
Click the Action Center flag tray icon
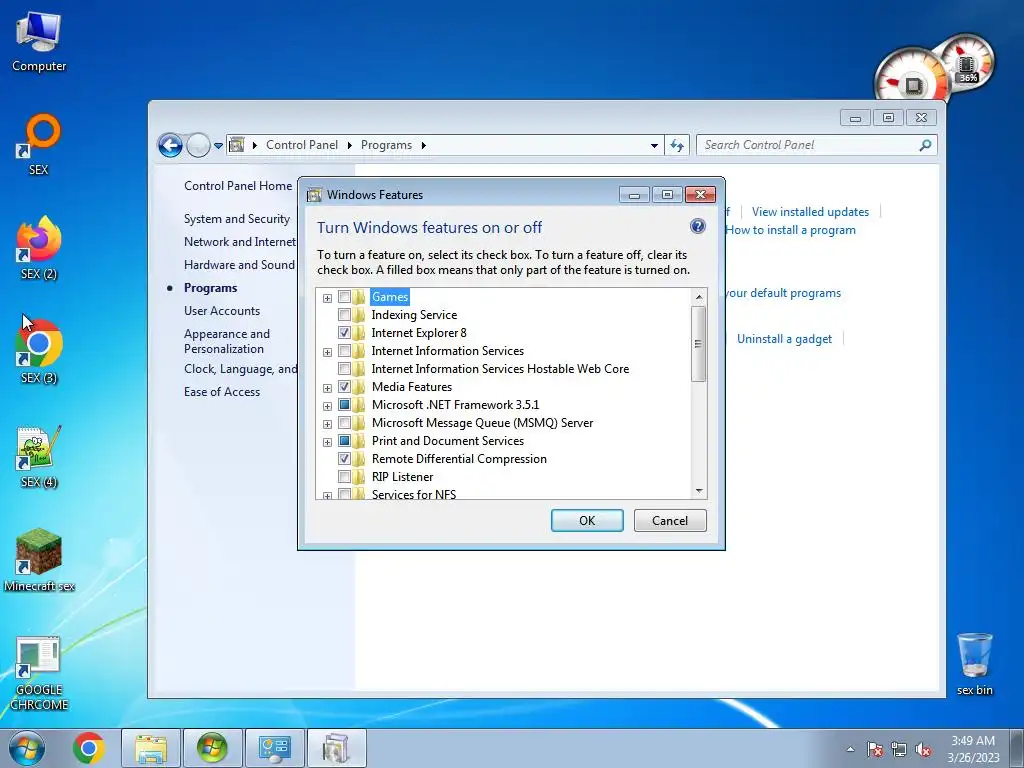(x=875, y=749)
